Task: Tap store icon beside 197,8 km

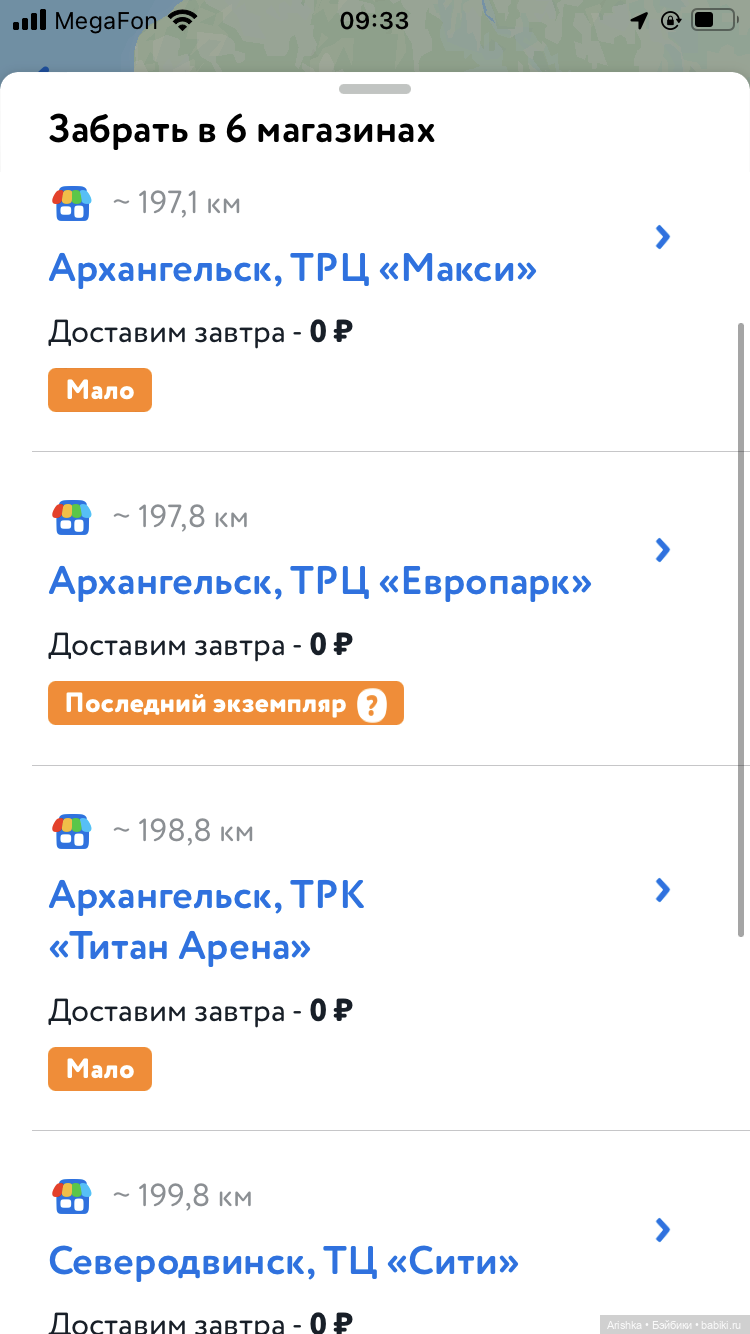Action: coord(71,517)
